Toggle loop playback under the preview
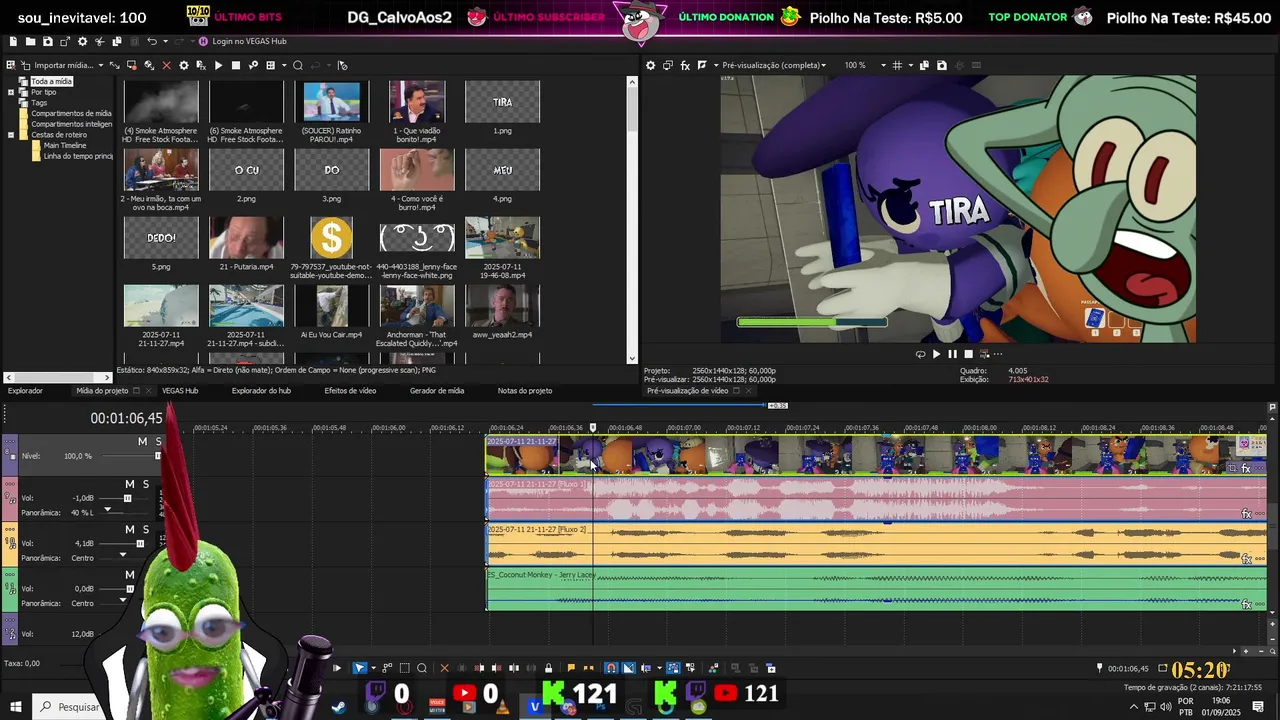The image size is (1280, 720). pos(921,354)
